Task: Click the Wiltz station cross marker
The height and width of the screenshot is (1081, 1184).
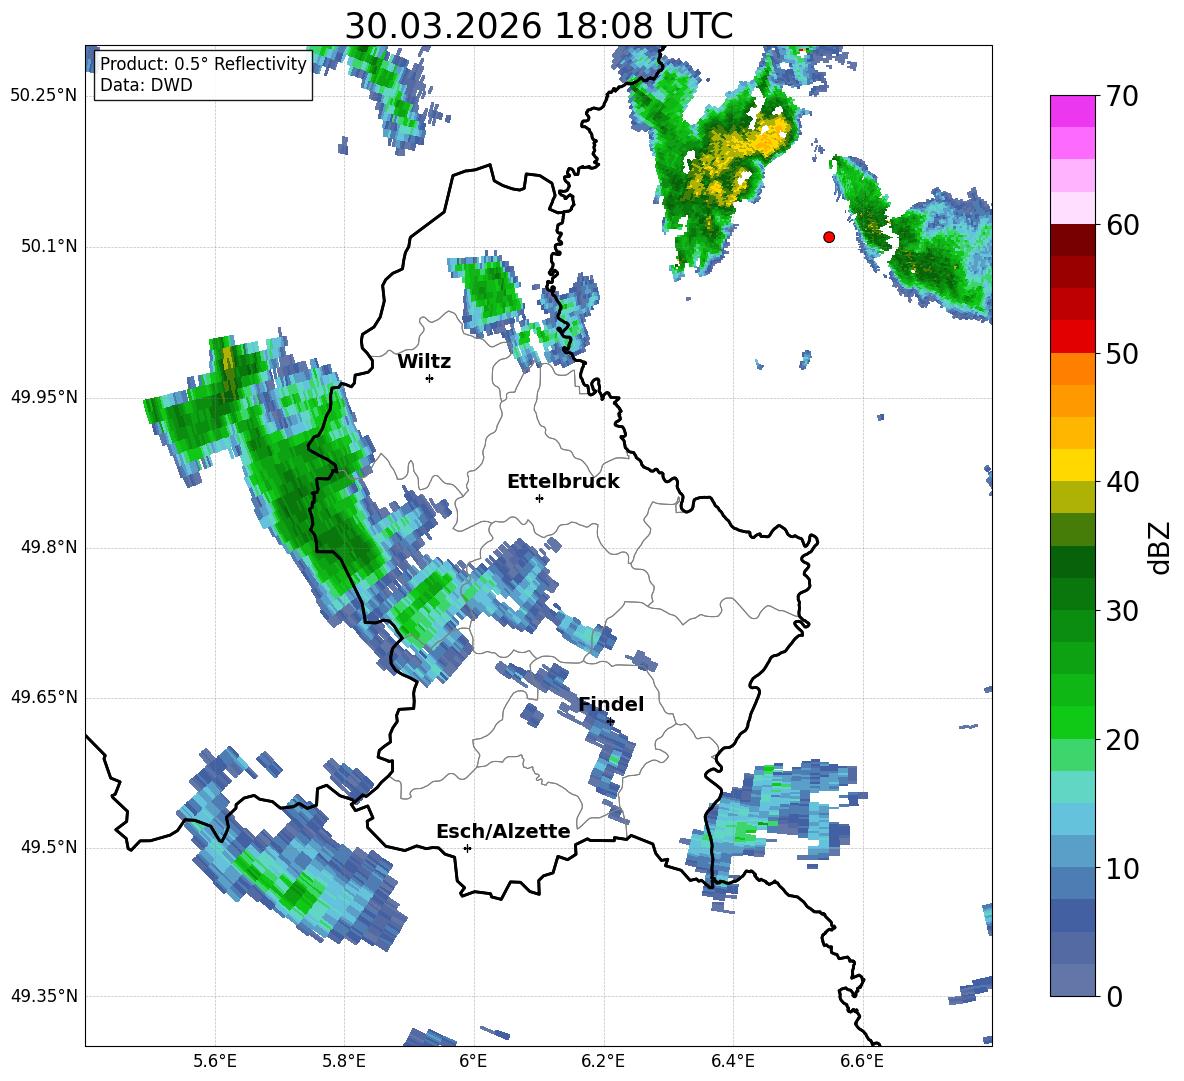Action: click(x=430, y=378)
